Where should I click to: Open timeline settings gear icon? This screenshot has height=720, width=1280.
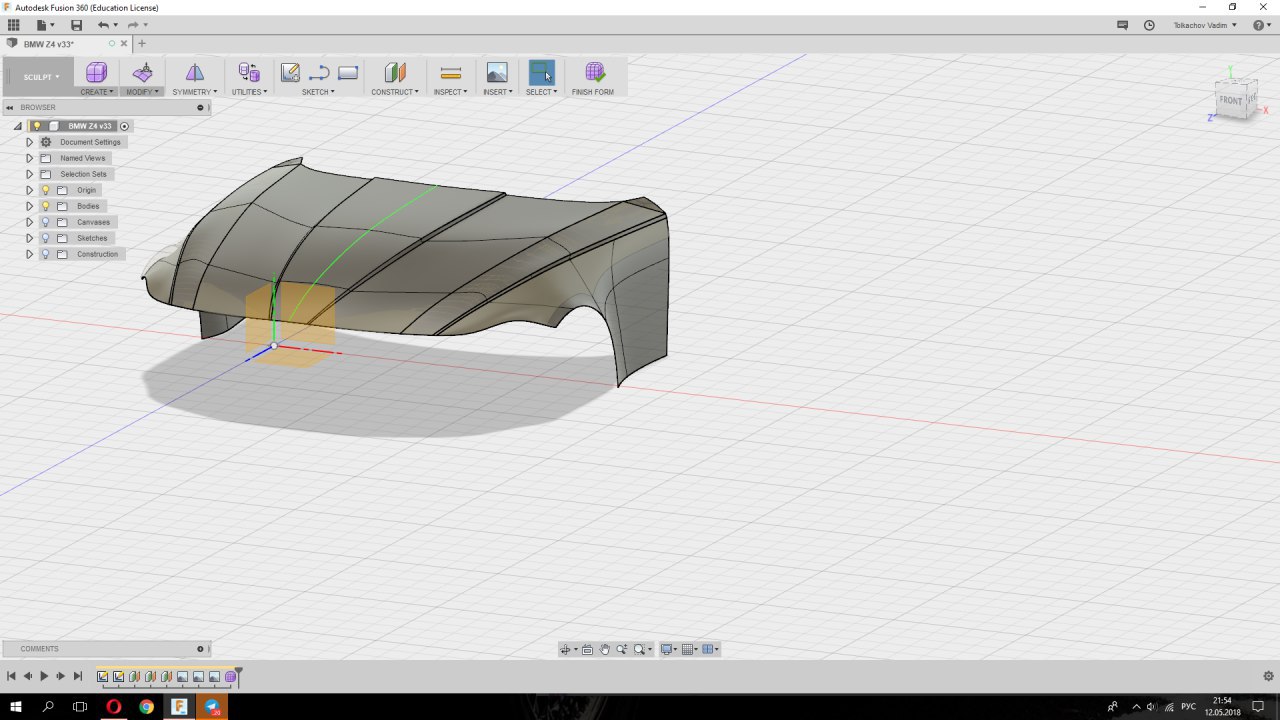[x=1268, y=676]
